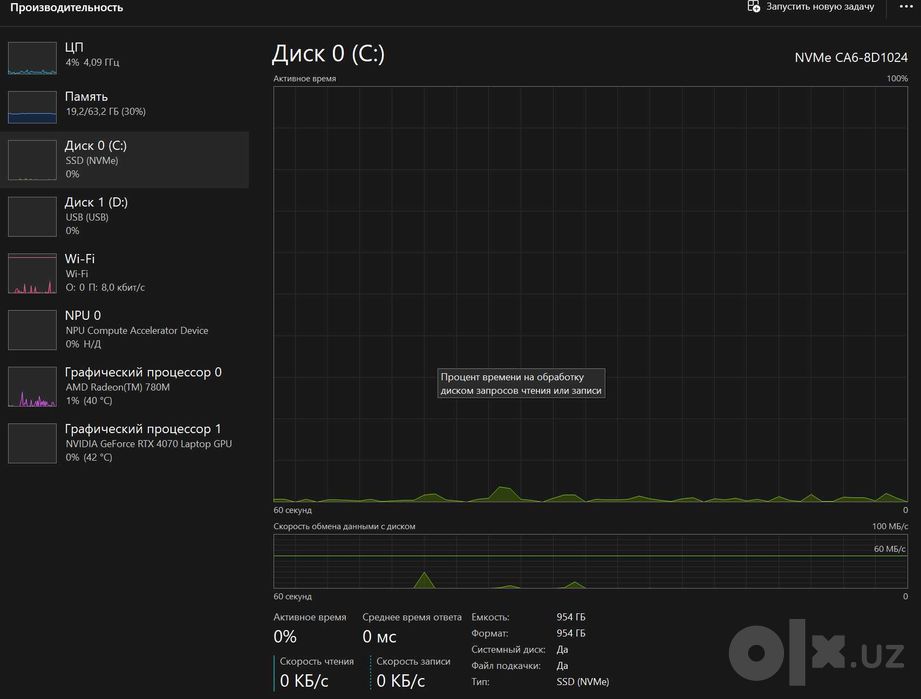
Task: Click the run new task icon
Action: tap(753, 6)
